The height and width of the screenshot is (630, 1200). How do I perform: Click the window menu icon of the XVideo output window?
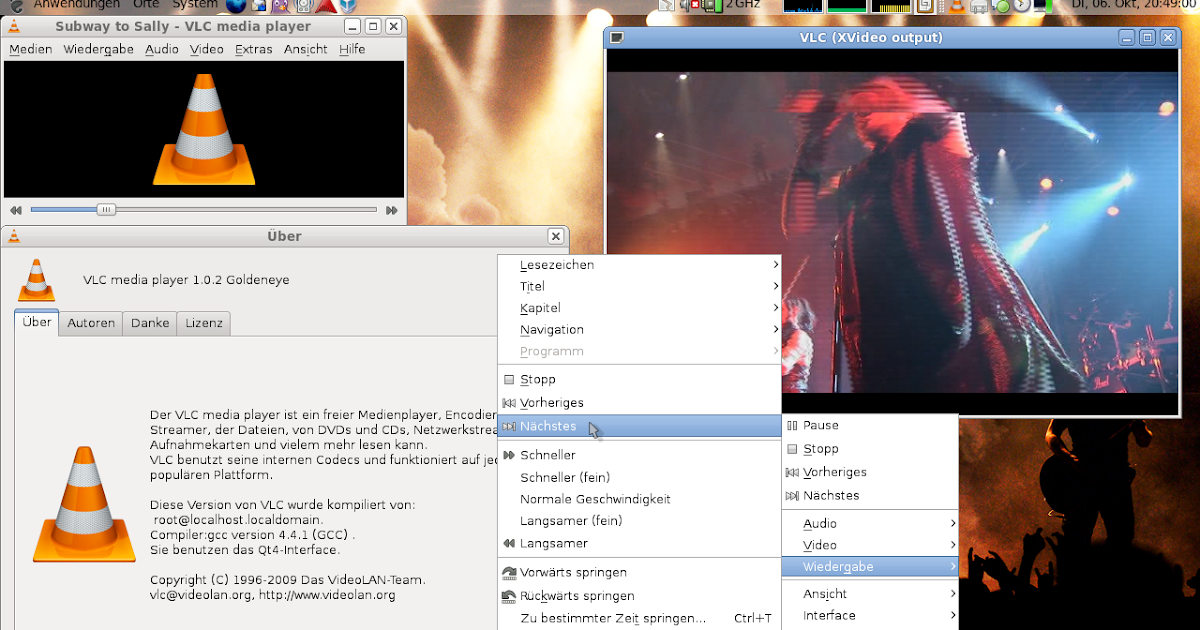coord(617,38)
